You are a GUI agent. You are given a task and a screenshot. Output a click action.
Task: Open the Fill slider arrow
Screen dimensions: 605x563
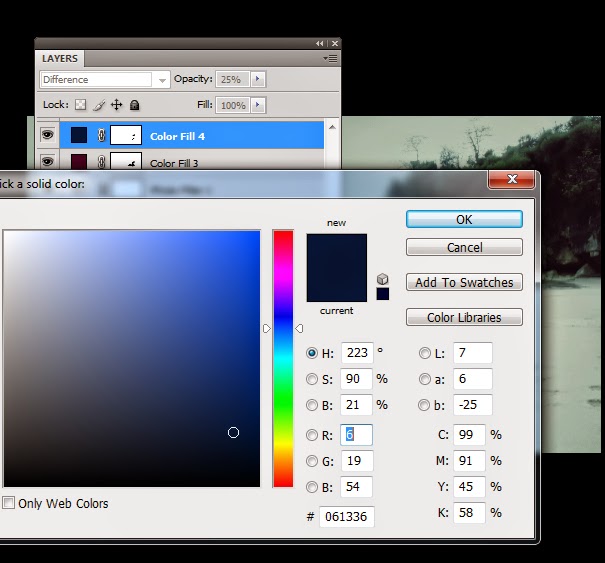click(x=258, y=105)
